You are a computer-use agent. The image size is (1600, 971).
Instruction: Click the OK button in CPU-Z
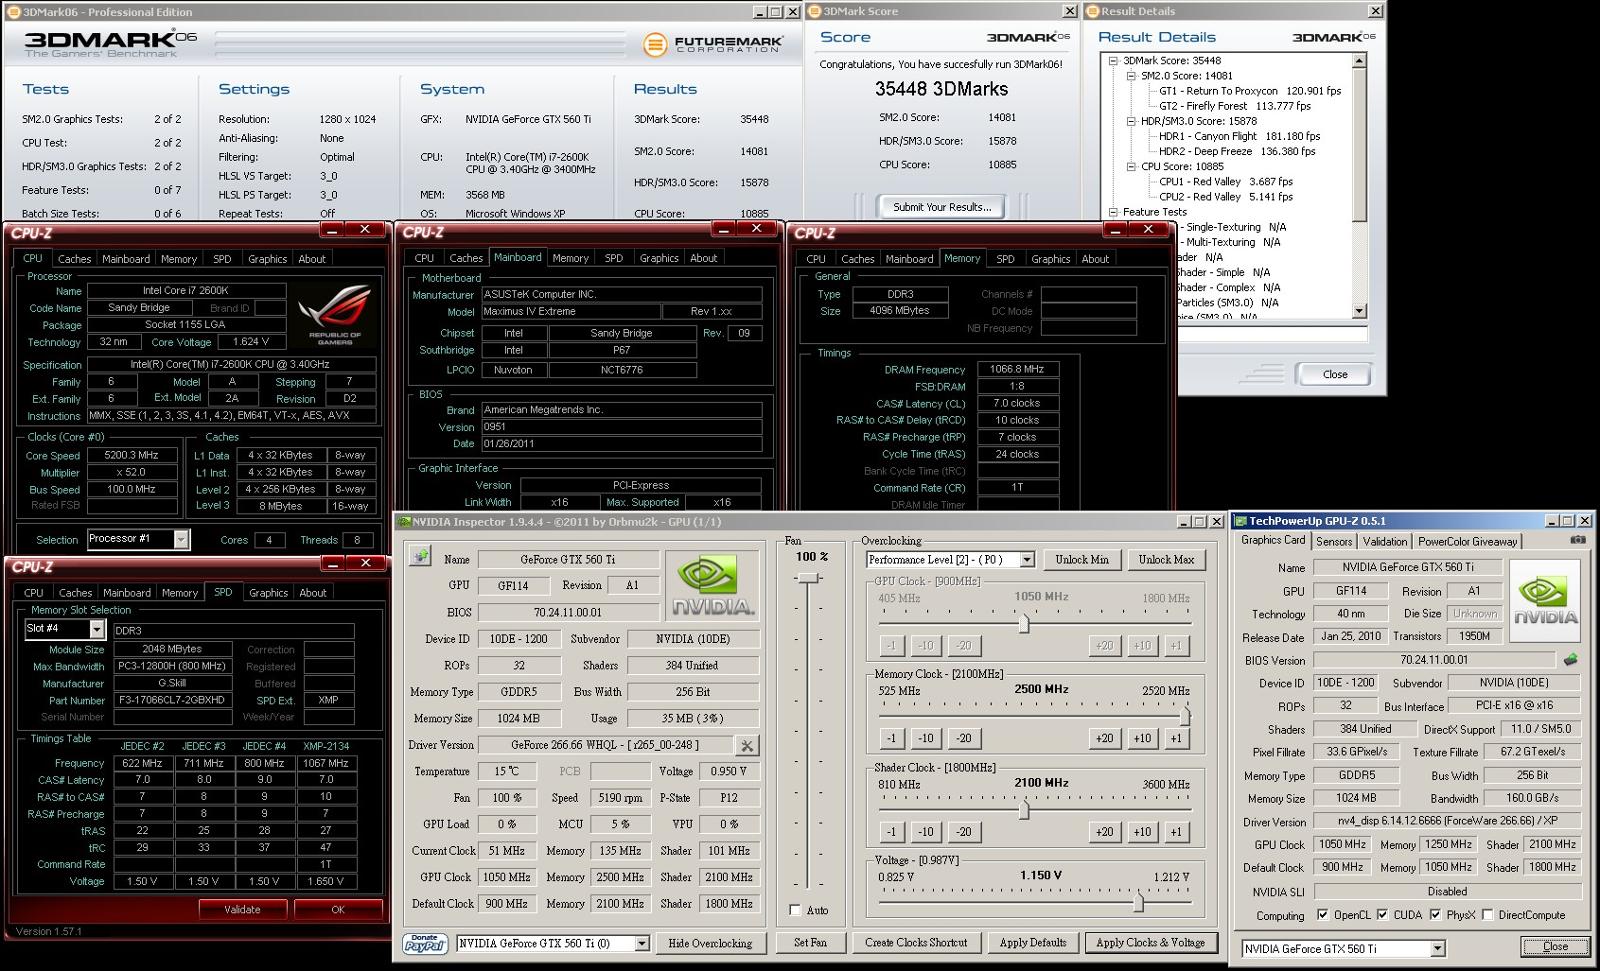click(337, 909)
